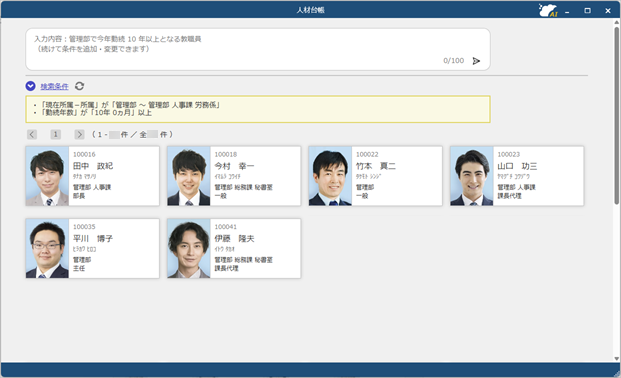
Task: Open the 検索条件 link
Action: 54,86
